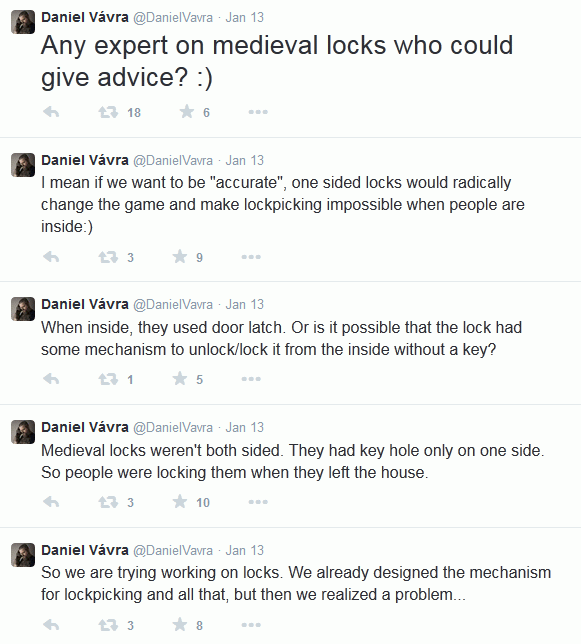
Task: Retweet the 'we are trying working on locks' tweet
Action: pos(108,625)
